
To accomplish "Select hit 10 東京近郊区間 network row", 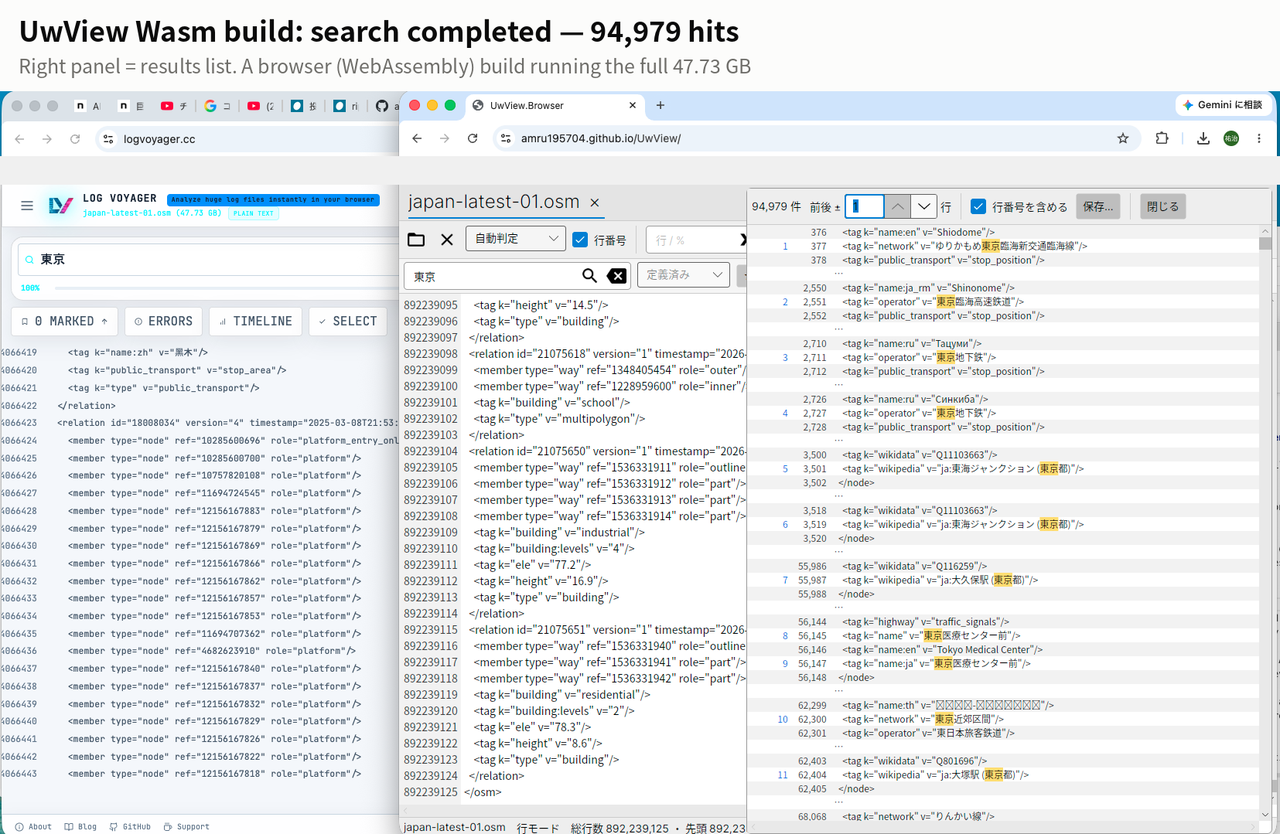I will tap(1003, 719).
